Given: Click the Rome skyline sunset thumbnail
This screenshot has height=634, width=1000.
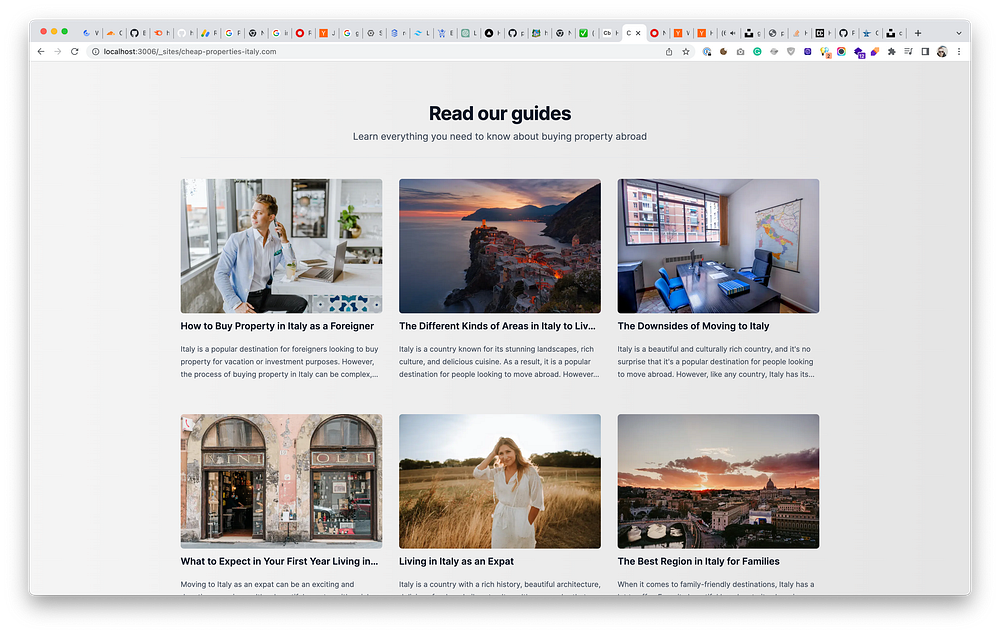Looking at the screenshot, I should (x=718, y=481).
